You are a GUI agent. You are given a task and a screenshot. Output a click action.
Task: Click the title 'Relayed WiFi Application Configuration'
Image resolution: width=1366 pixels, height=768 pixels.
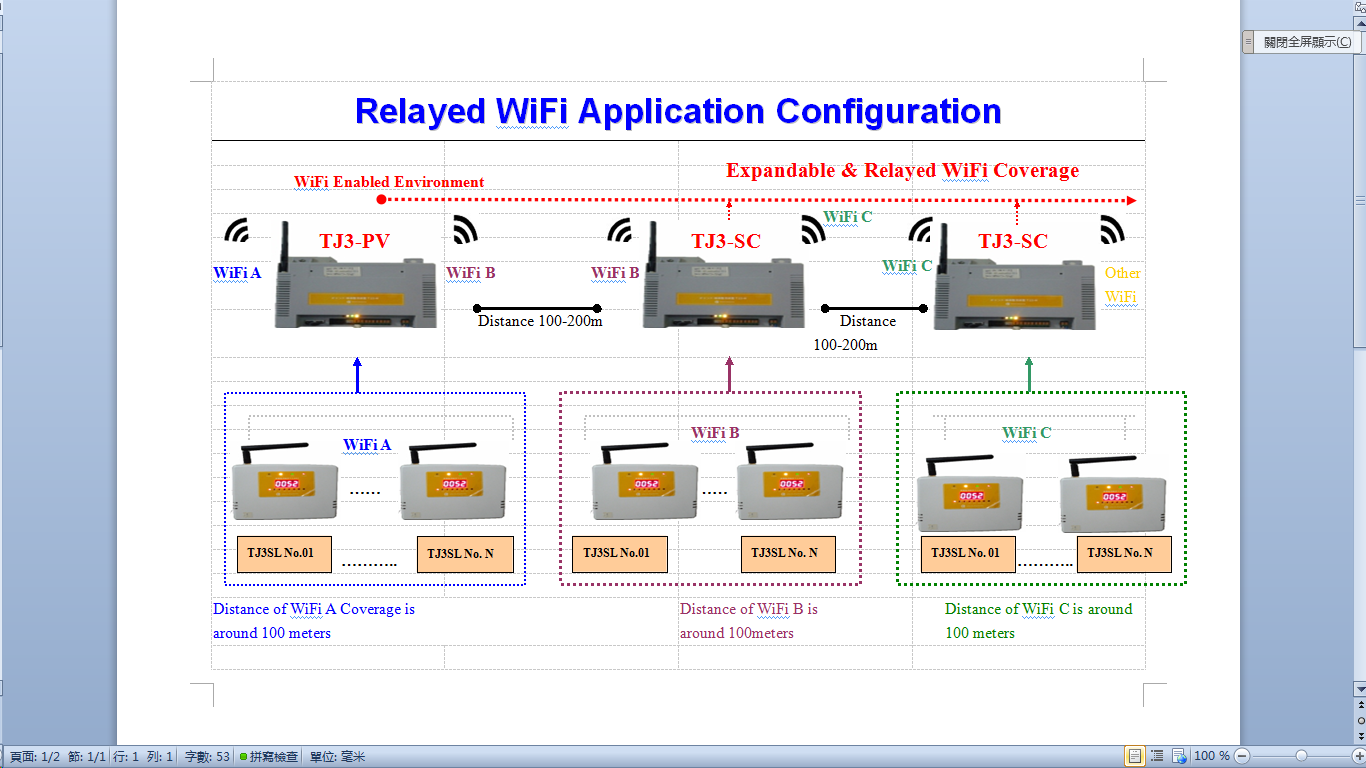point(678,111)
